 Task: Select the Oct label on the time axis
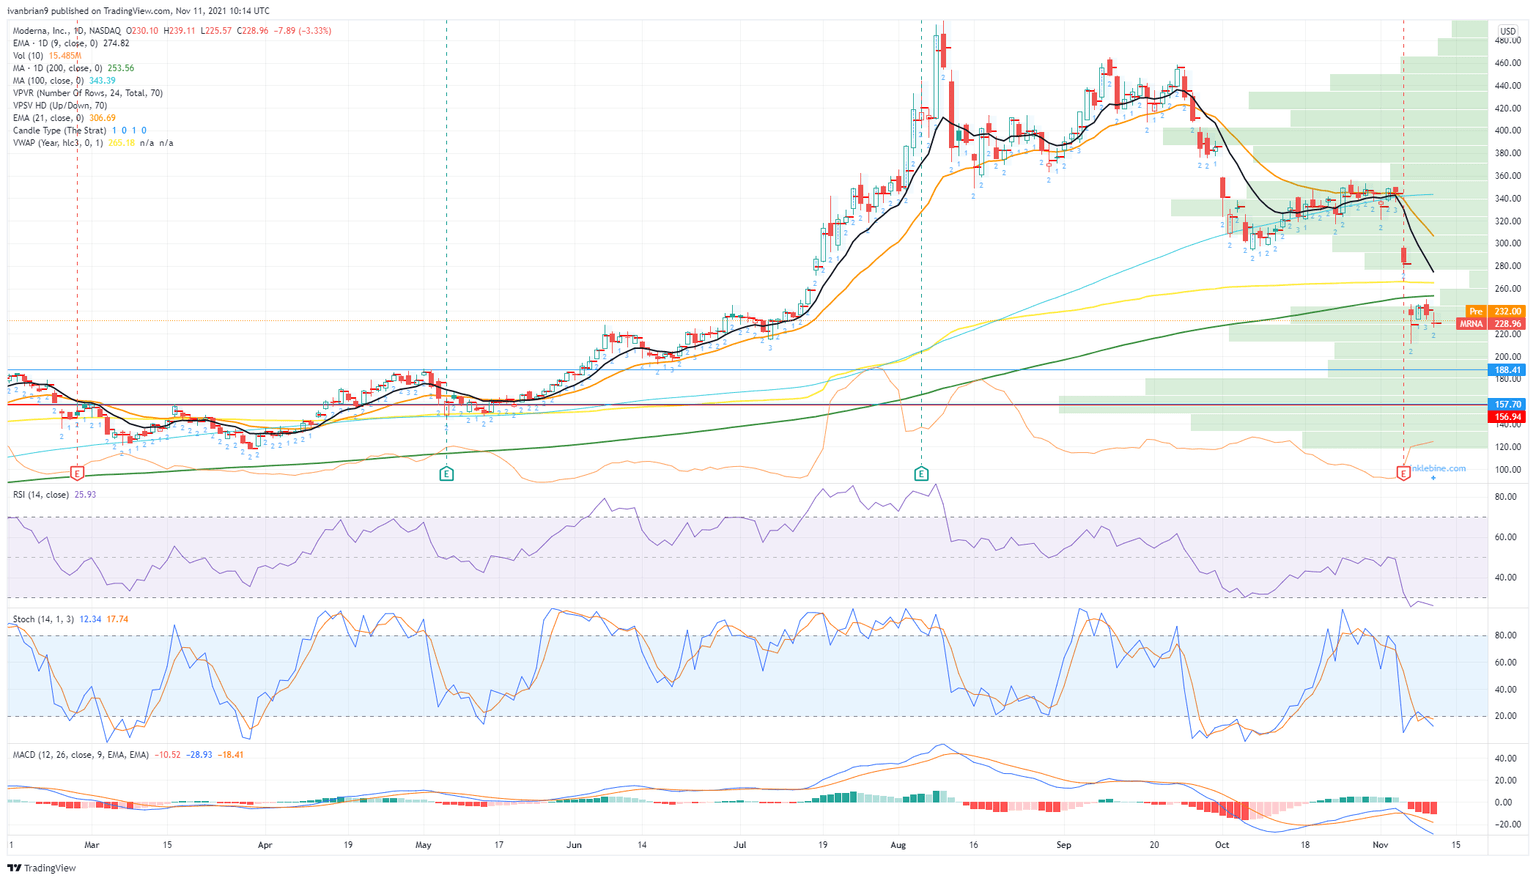[1222, 845]
